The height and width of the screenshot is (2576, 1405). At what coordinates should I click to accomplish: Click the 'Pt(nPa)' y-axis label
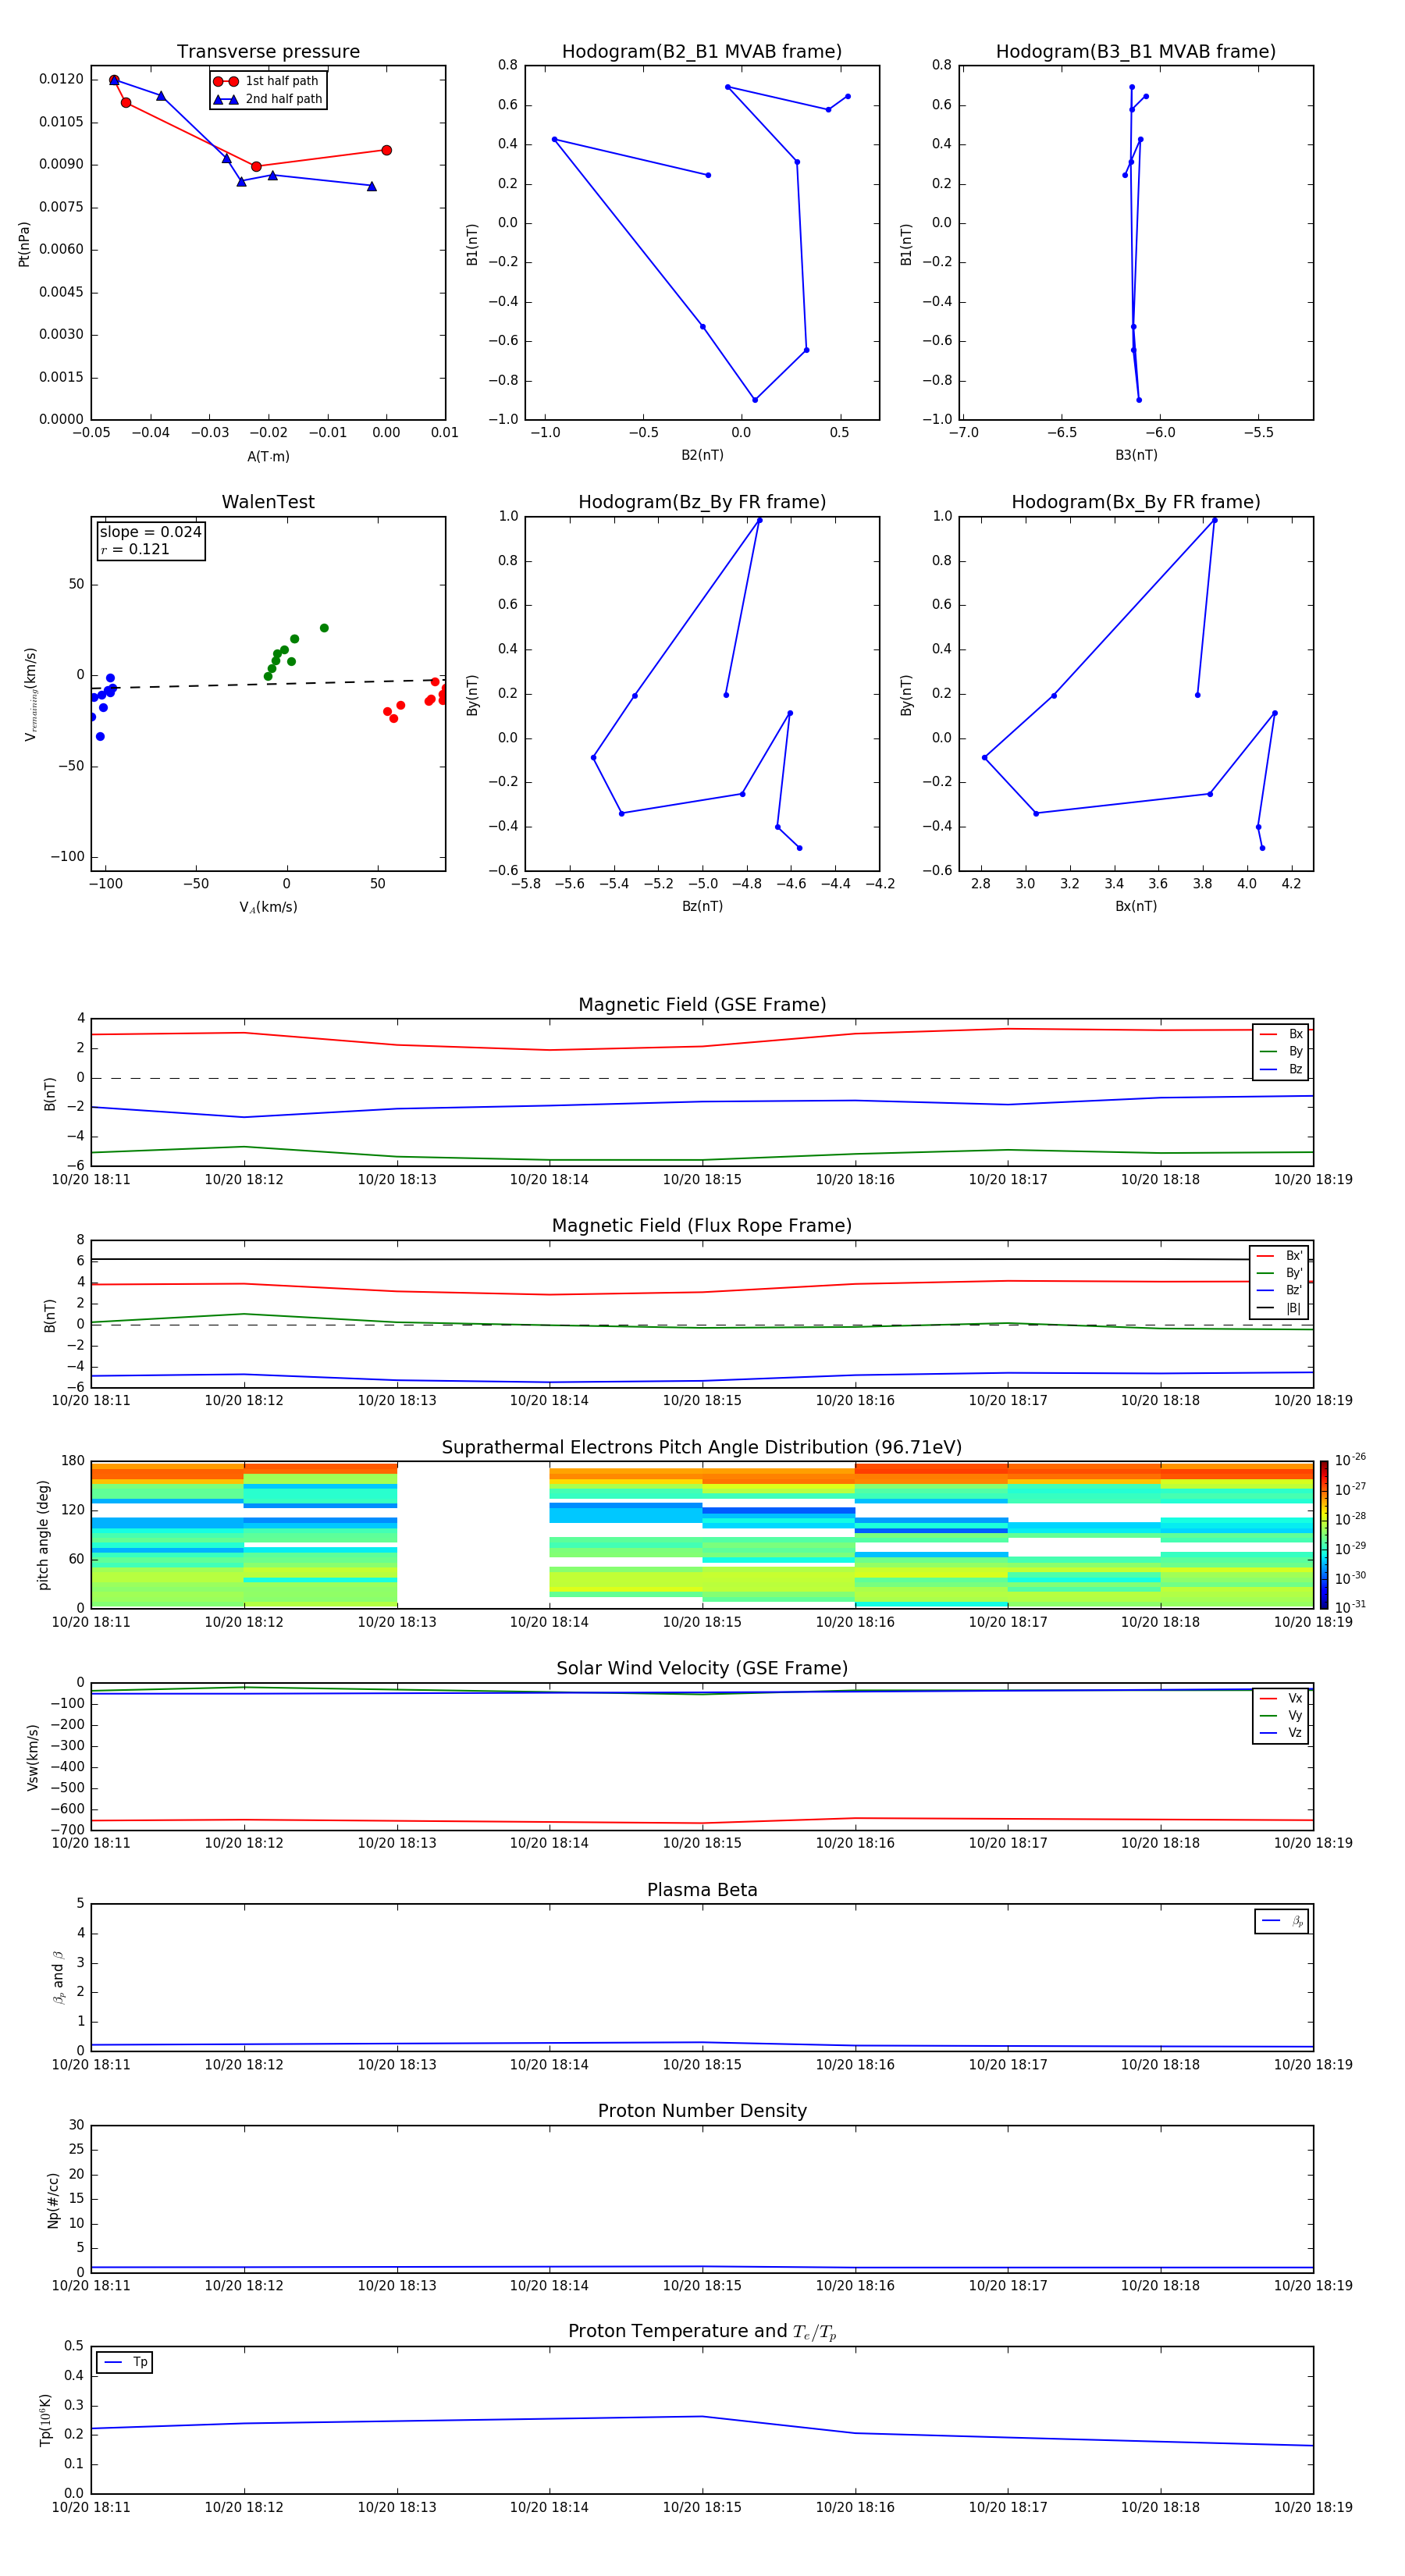click(x=24, y=244)
